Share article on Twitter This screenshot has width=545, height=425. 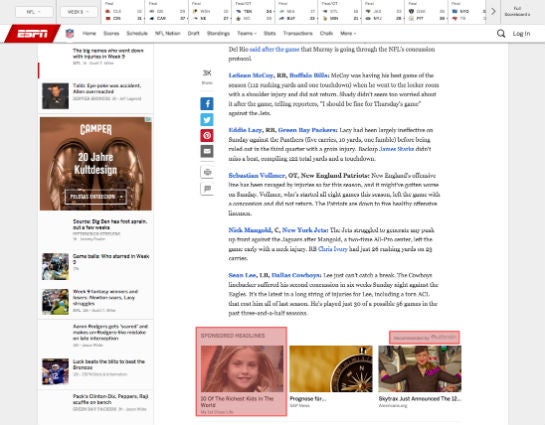[207, 120]
